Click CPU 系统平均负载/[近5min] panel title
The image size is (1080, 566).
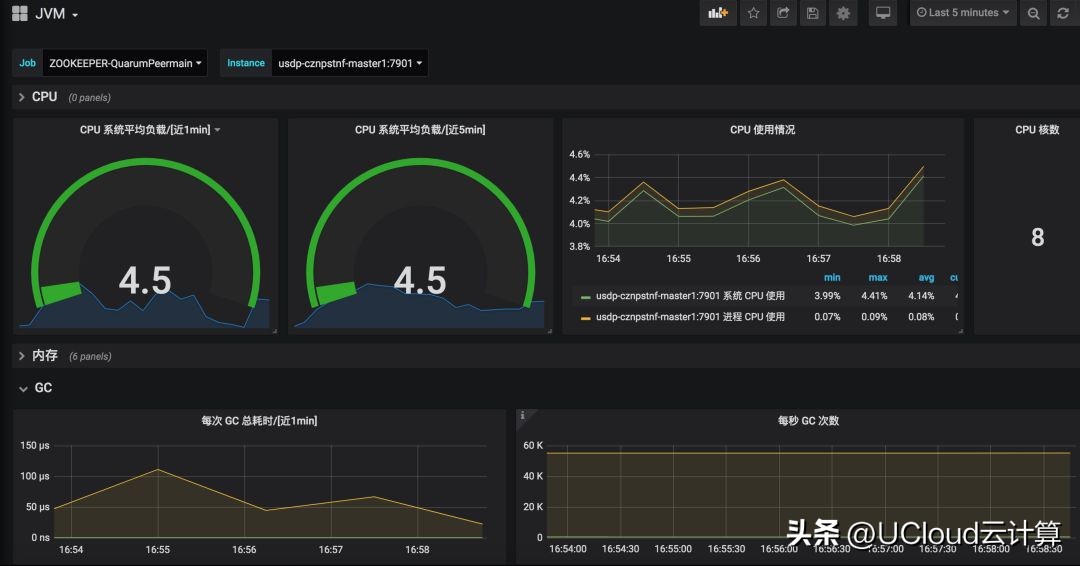coord(420,129)
